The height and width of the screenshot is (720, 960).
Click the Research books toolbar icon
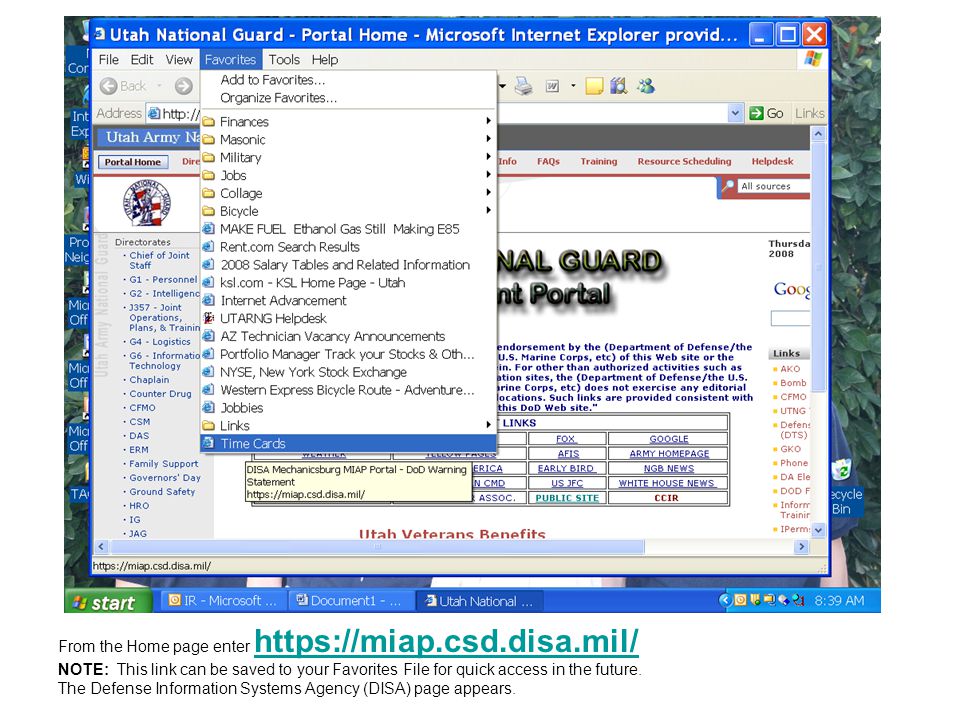(619, 86)
